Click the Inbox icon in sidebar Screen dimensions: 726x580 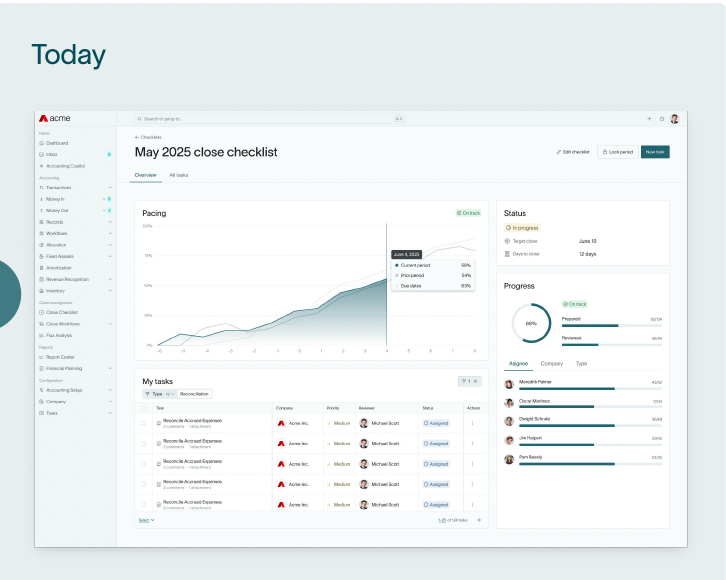pos(41,154)
